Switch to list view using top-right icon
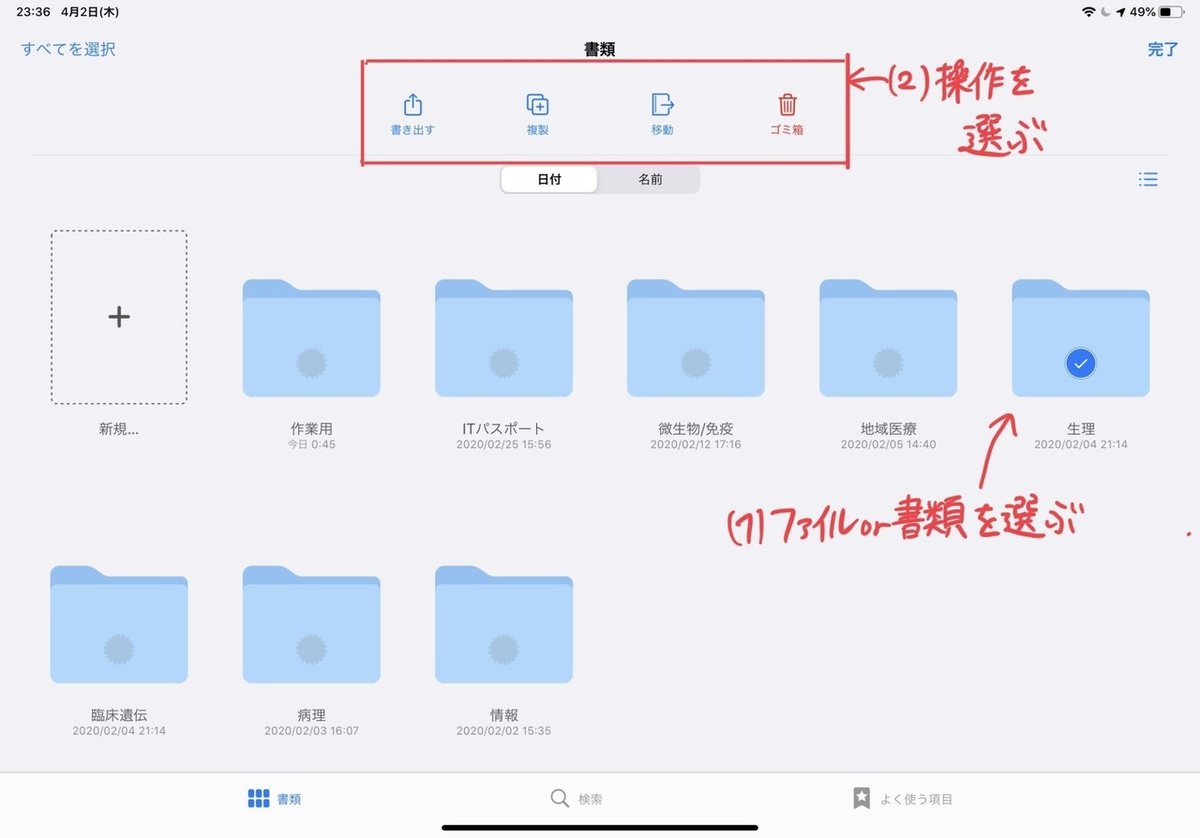The height and width of the screenshot is (838, 1200). point(1148,179)
